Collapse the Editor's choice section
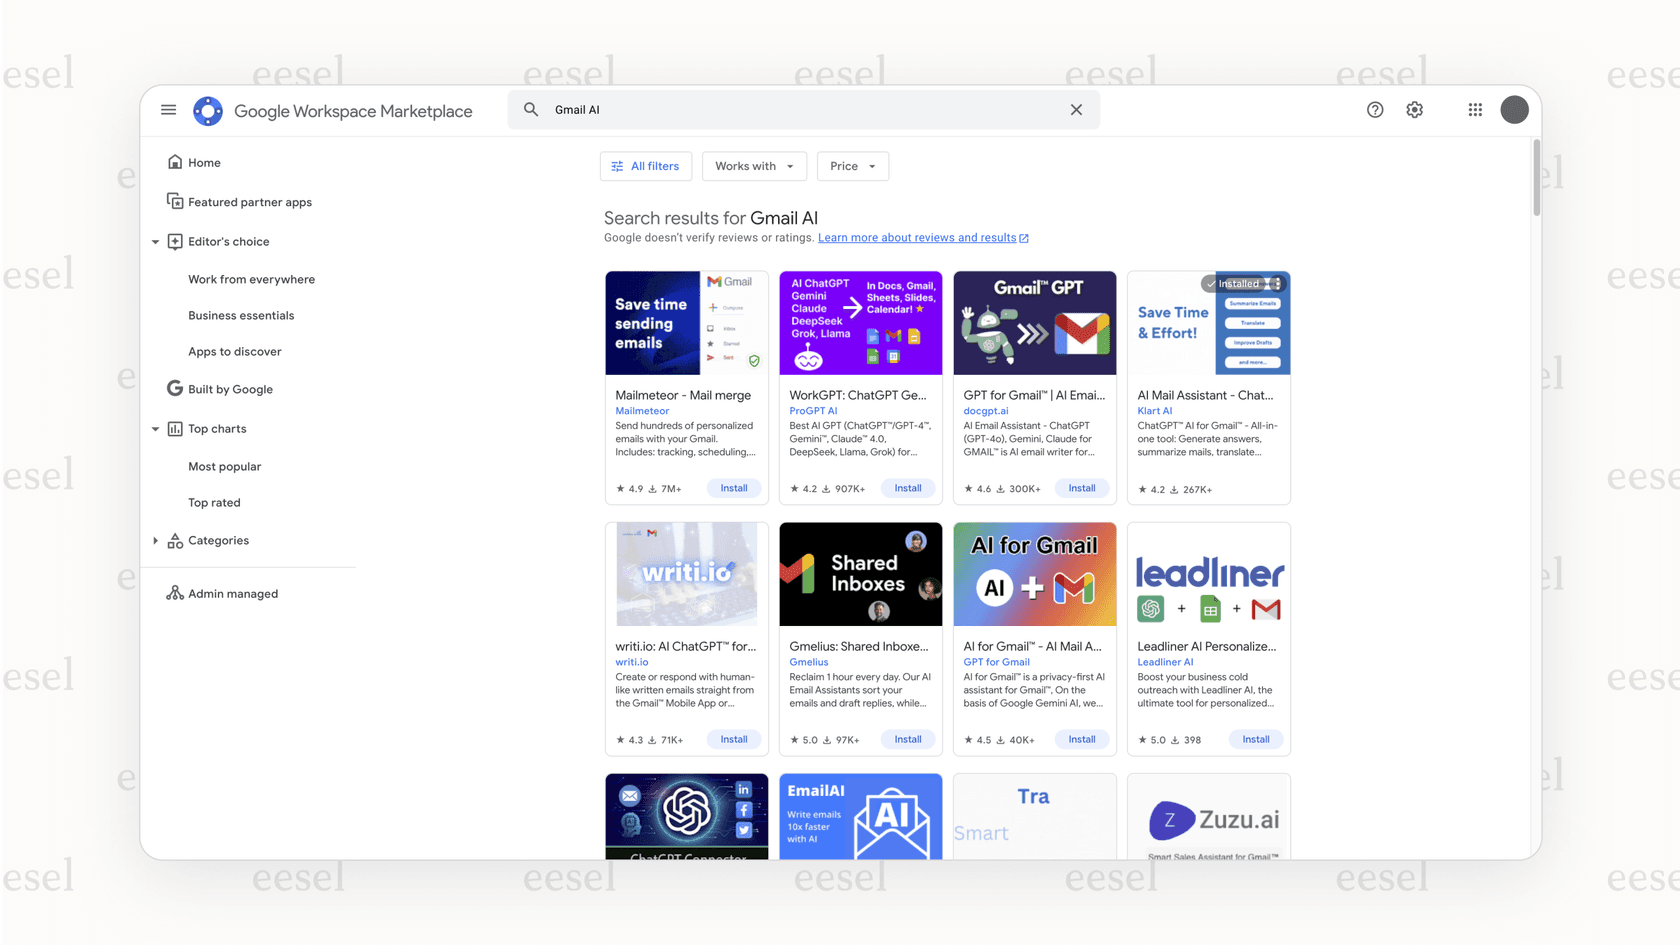 coord(155,241)
